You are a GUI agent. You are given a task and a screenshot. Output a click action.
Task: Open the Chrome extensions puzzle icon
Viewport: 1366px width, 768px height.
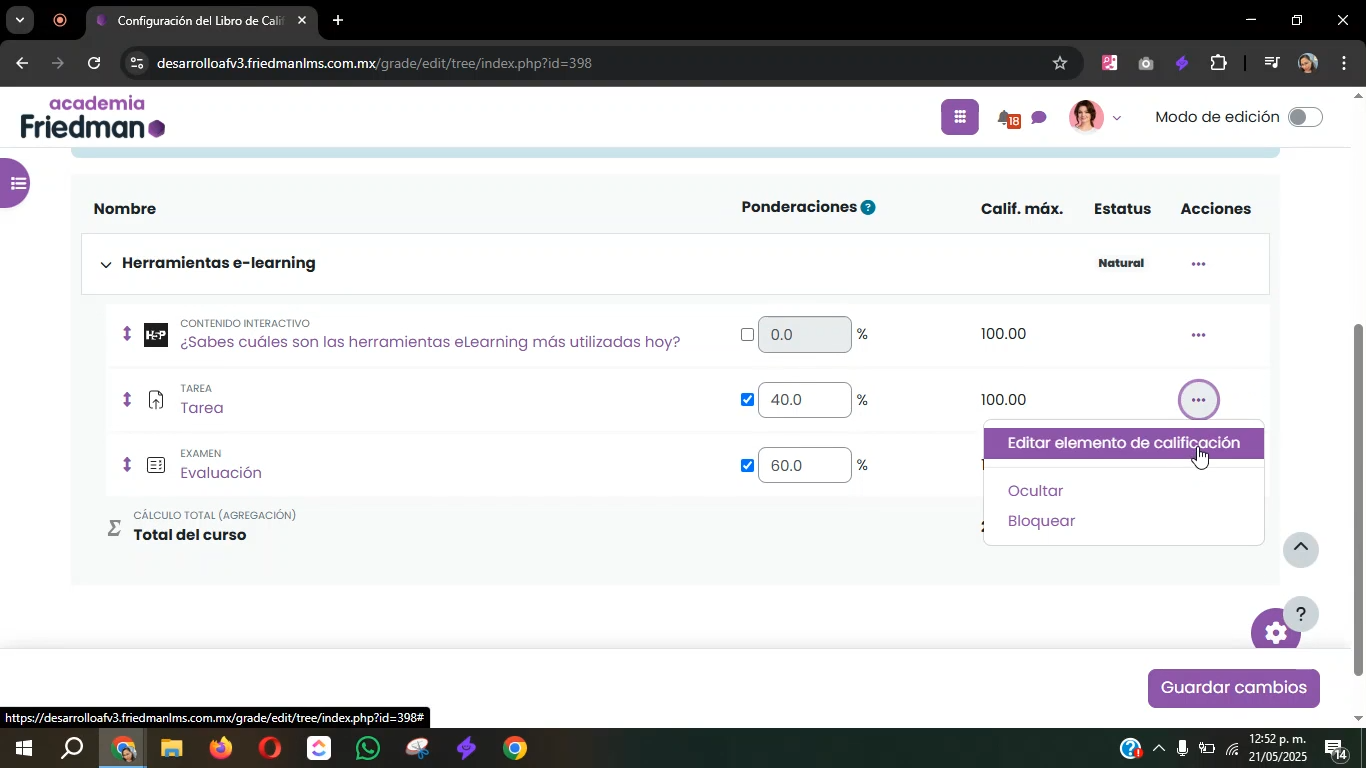click(1218, 63)
